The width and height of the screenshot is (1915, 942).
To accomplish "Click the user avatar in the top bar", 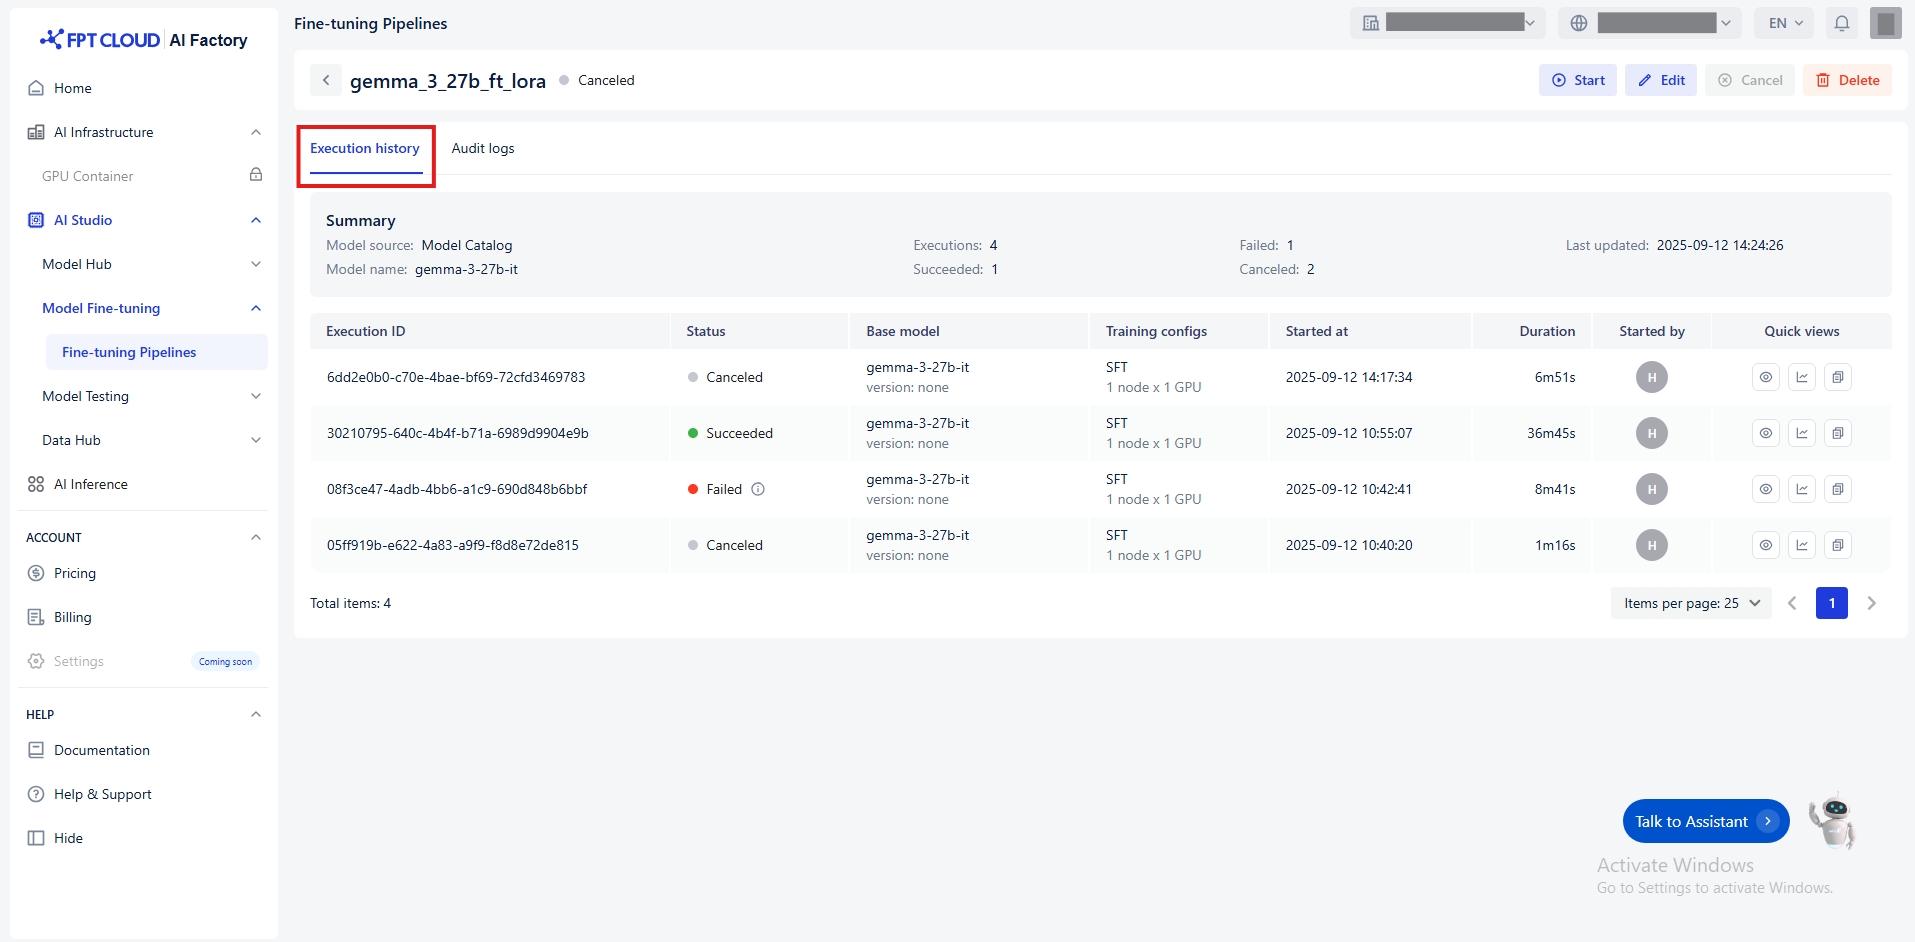I will [x=1885, y=23].
